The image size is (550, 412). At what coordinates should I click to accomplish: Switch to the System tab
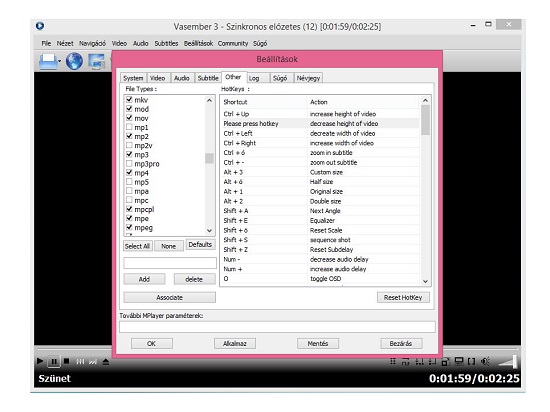pos(133,78)
